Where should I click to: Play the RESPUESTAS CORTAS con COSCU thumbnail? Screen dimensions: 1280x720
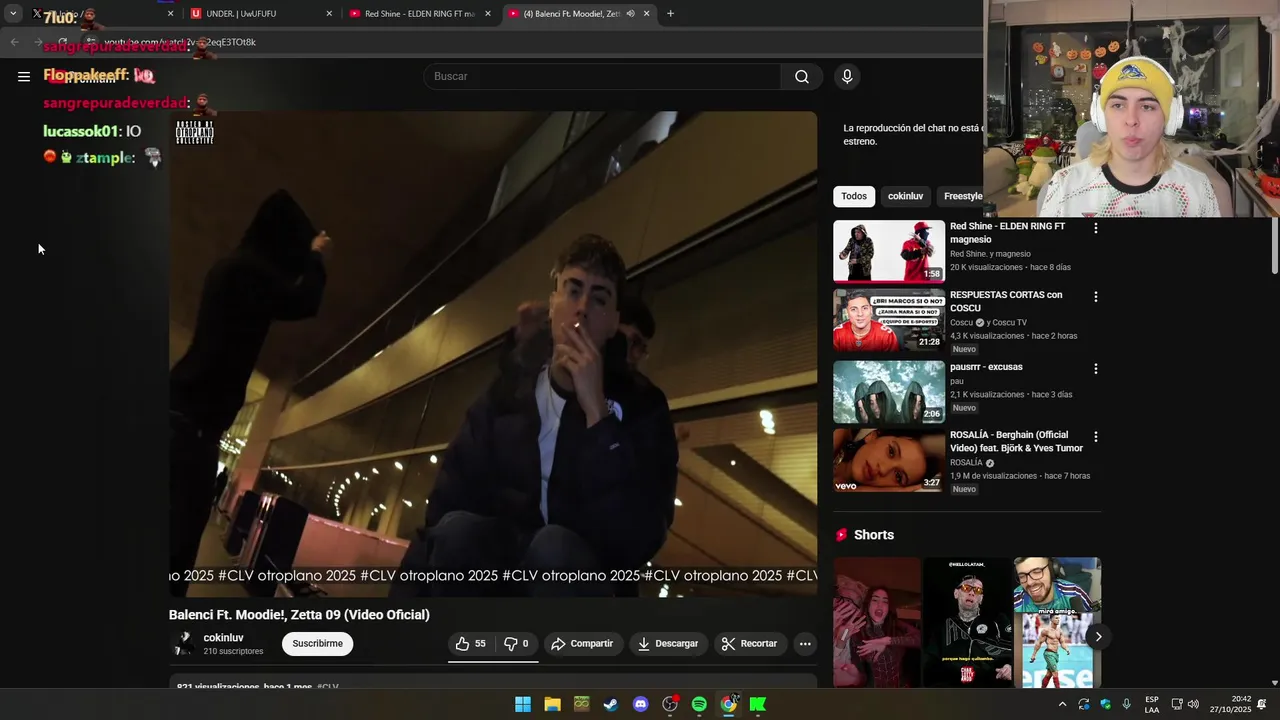[889, 320]
